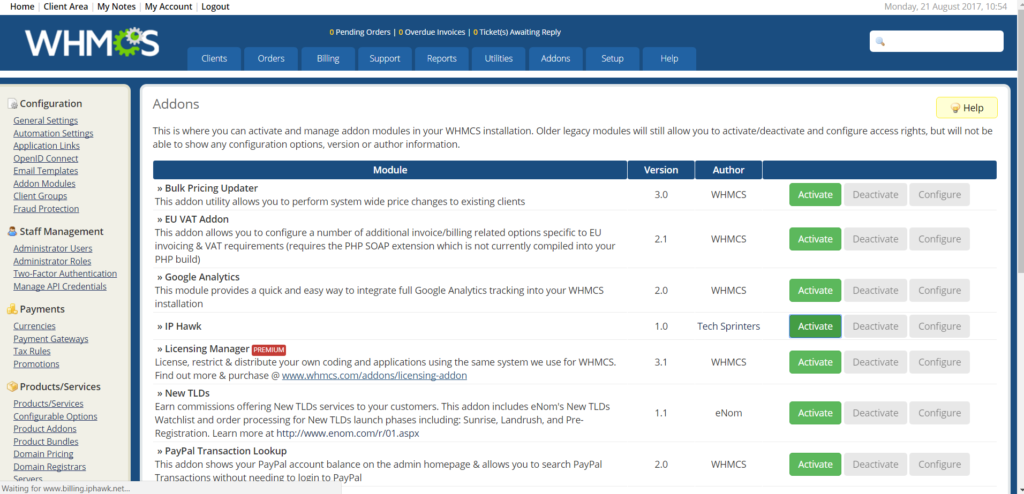
Task: Activate the PayPal Transaction Lookup addon
Action: coord(815,465)
